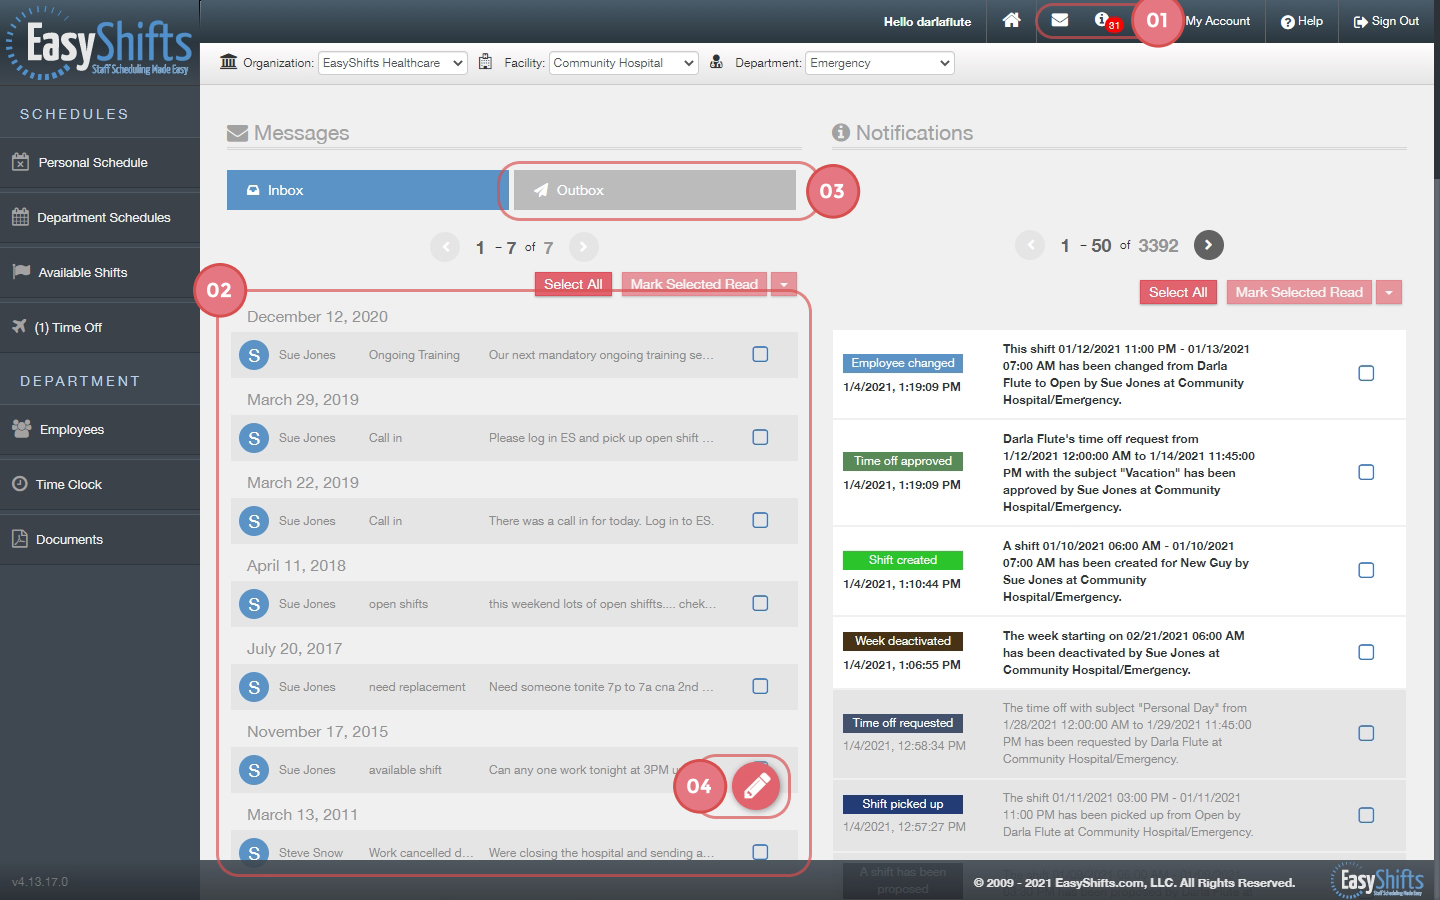This screenshot has height=900, width=1440.
Task: Check the March 22, 2019 Call in message
Action: point(760,520)
